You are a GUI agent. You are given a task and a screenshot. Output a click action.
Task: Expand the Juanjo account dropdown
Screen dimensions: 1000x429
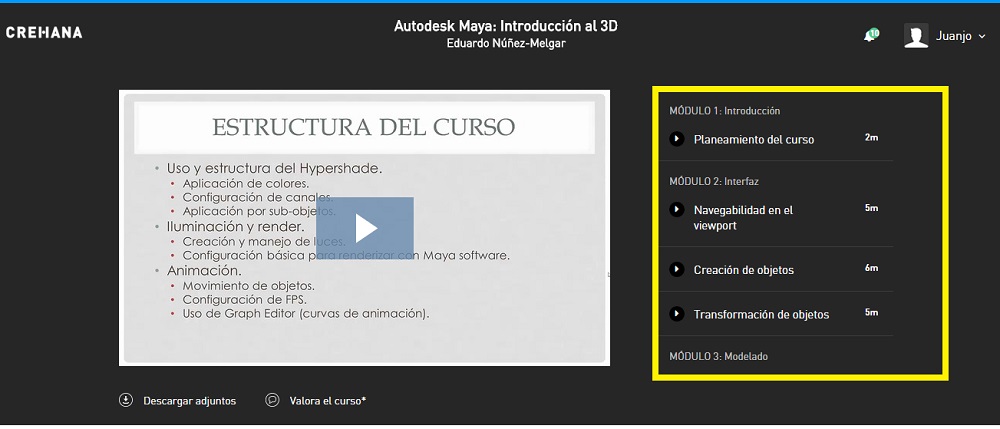click(x=983, y=37)
